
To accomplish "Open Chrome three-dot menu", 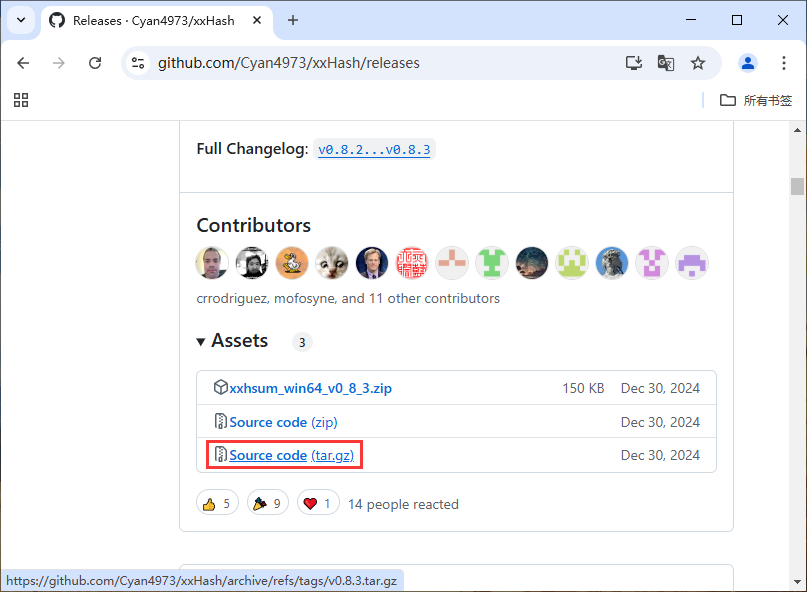I will point(783,63).
